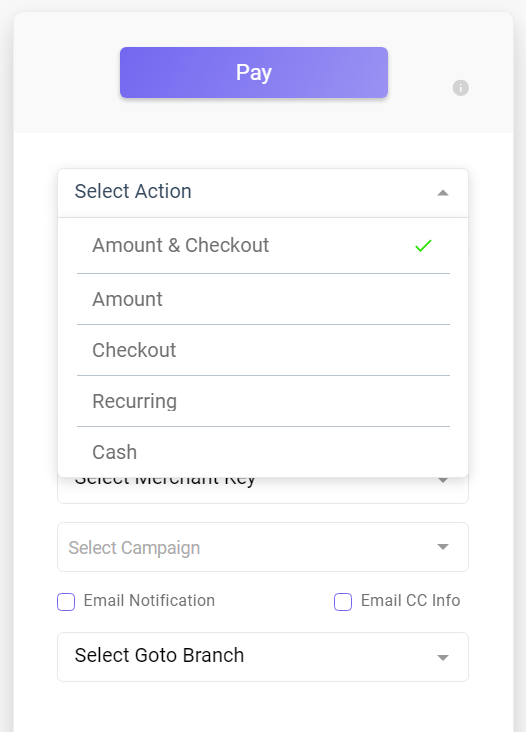Click the Select Campaign arrow icon
Screen dimensions: 526x732
click(x=442, y=547)
